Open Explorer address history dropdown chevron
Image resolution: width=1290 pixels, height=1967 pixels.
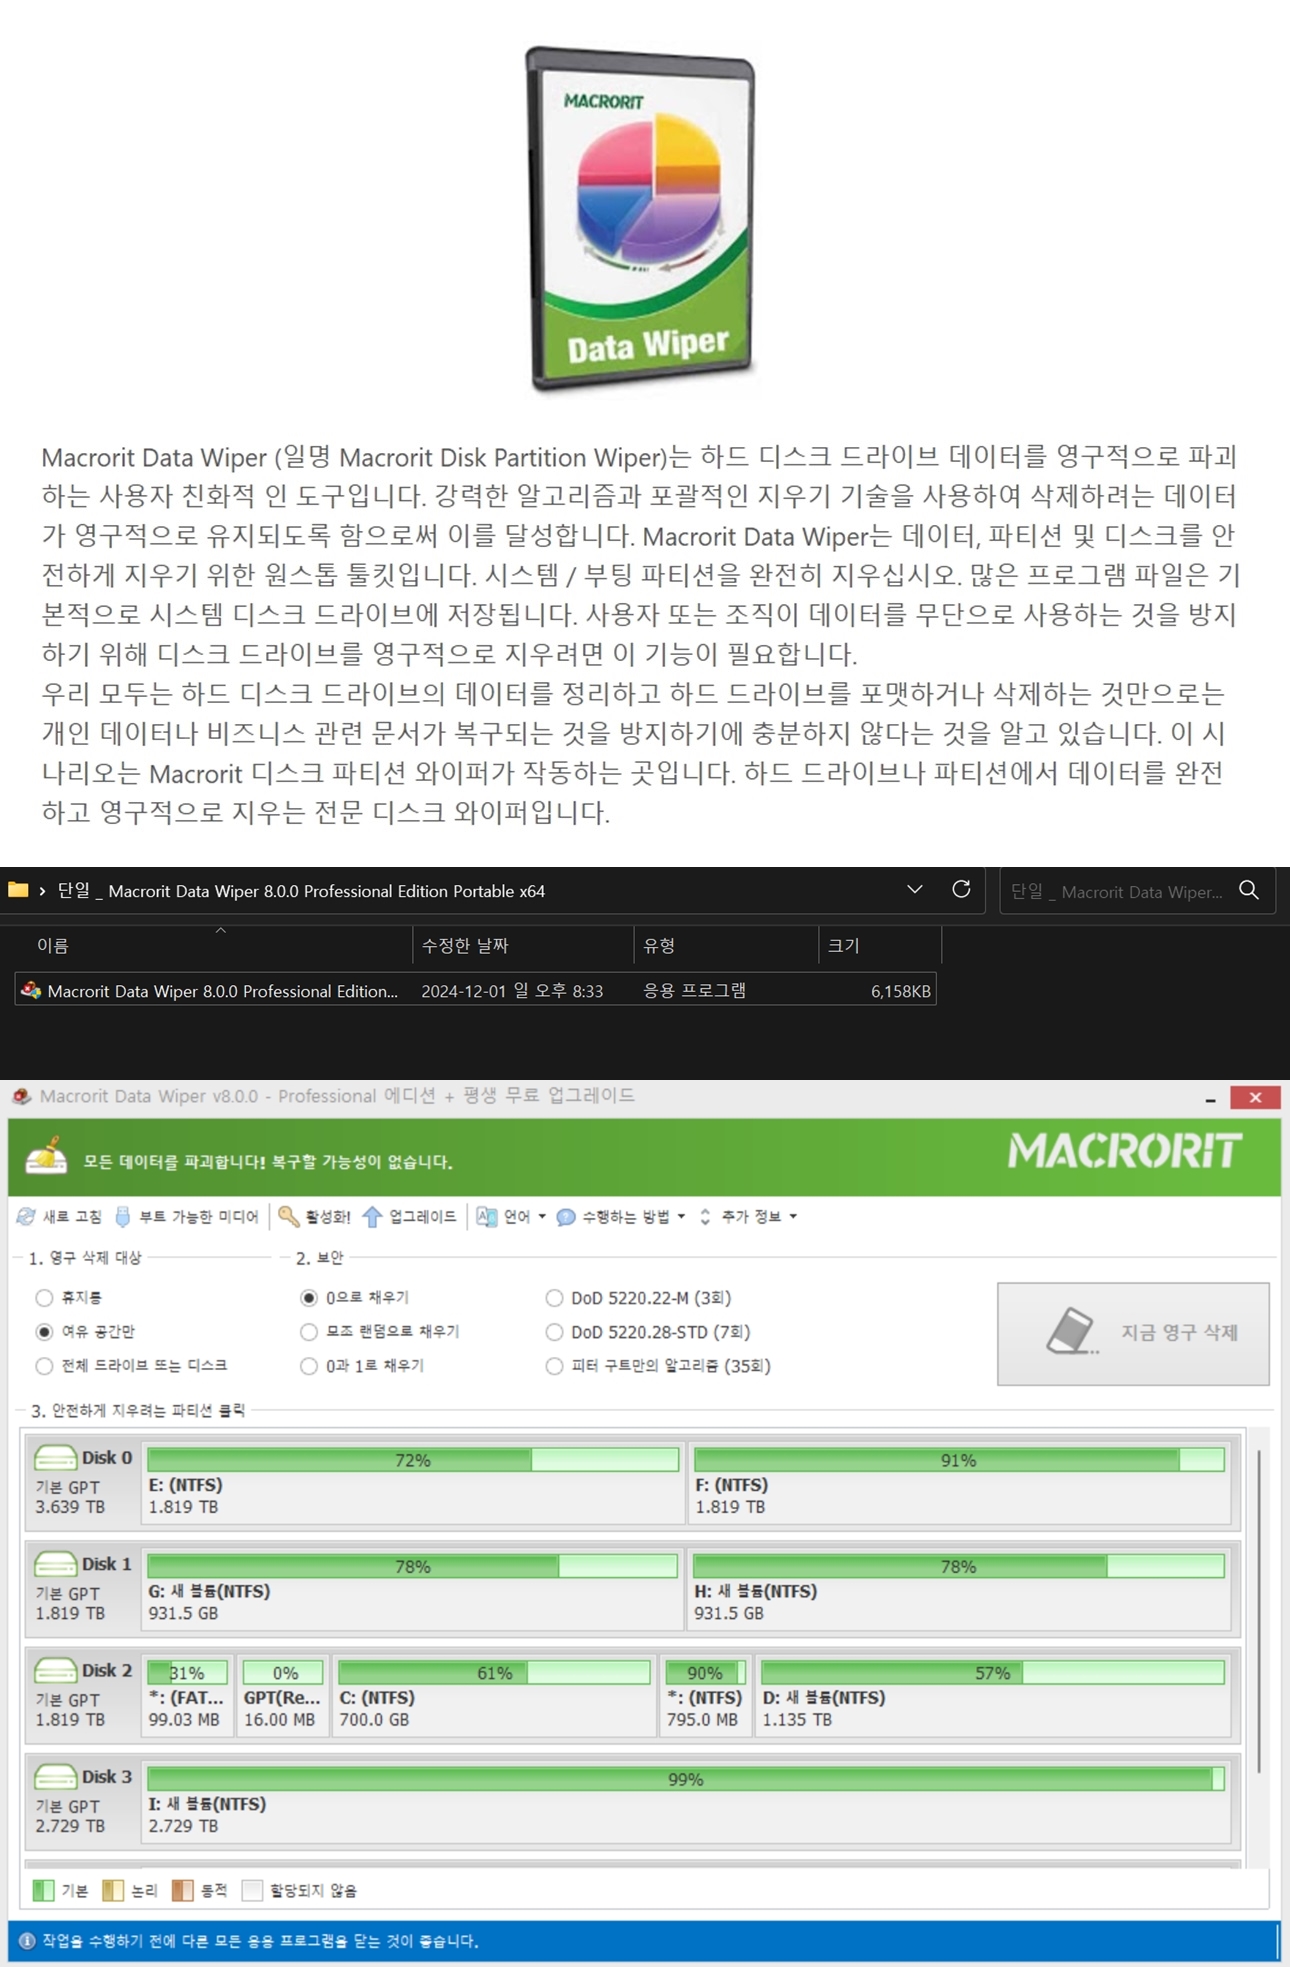(x=914, y=889)
